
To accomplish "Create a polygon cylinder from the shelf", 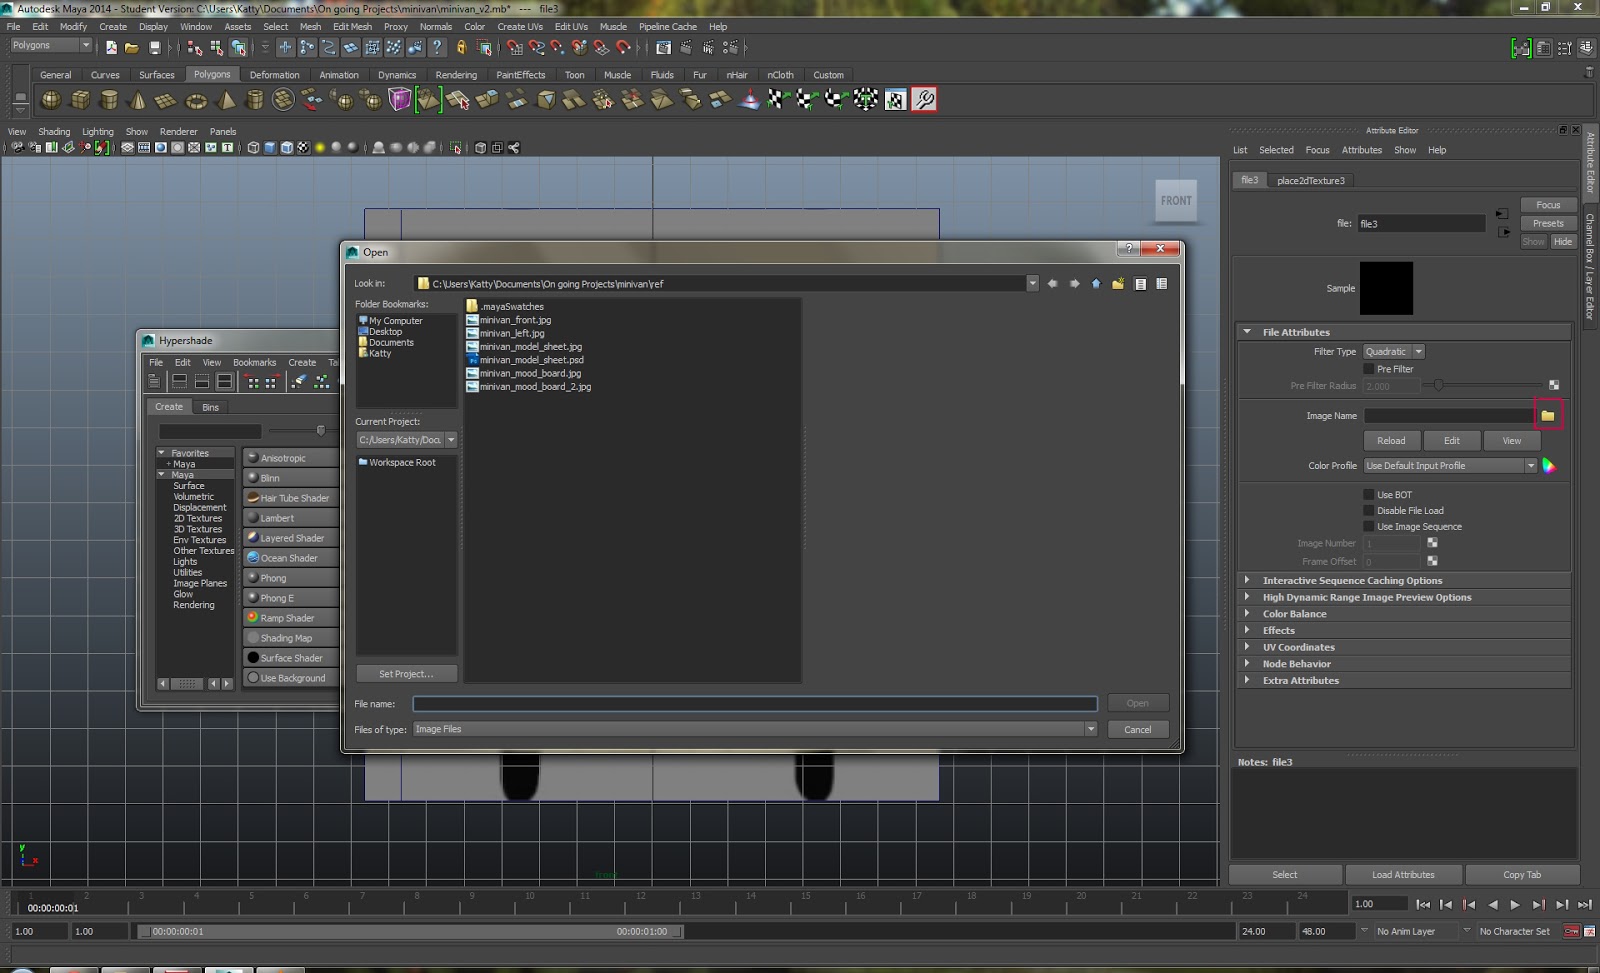I will click(109, 100).
